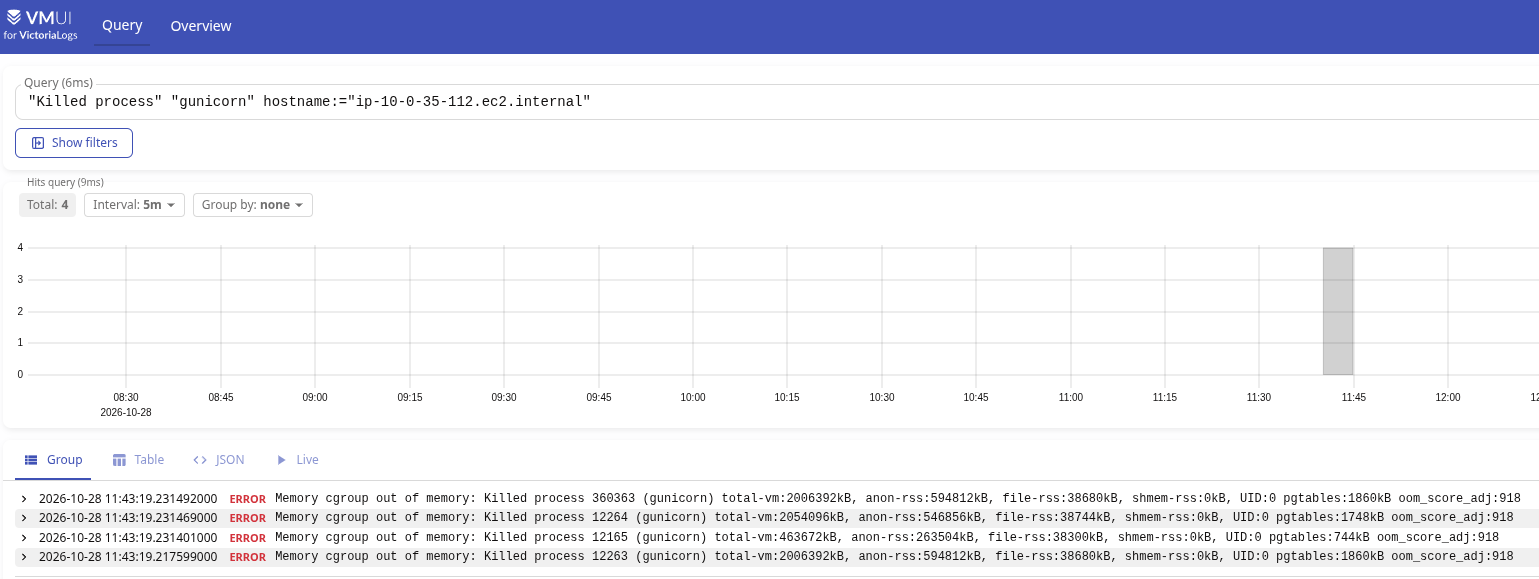Click the gray histogram bar near 11:45

1338,311
